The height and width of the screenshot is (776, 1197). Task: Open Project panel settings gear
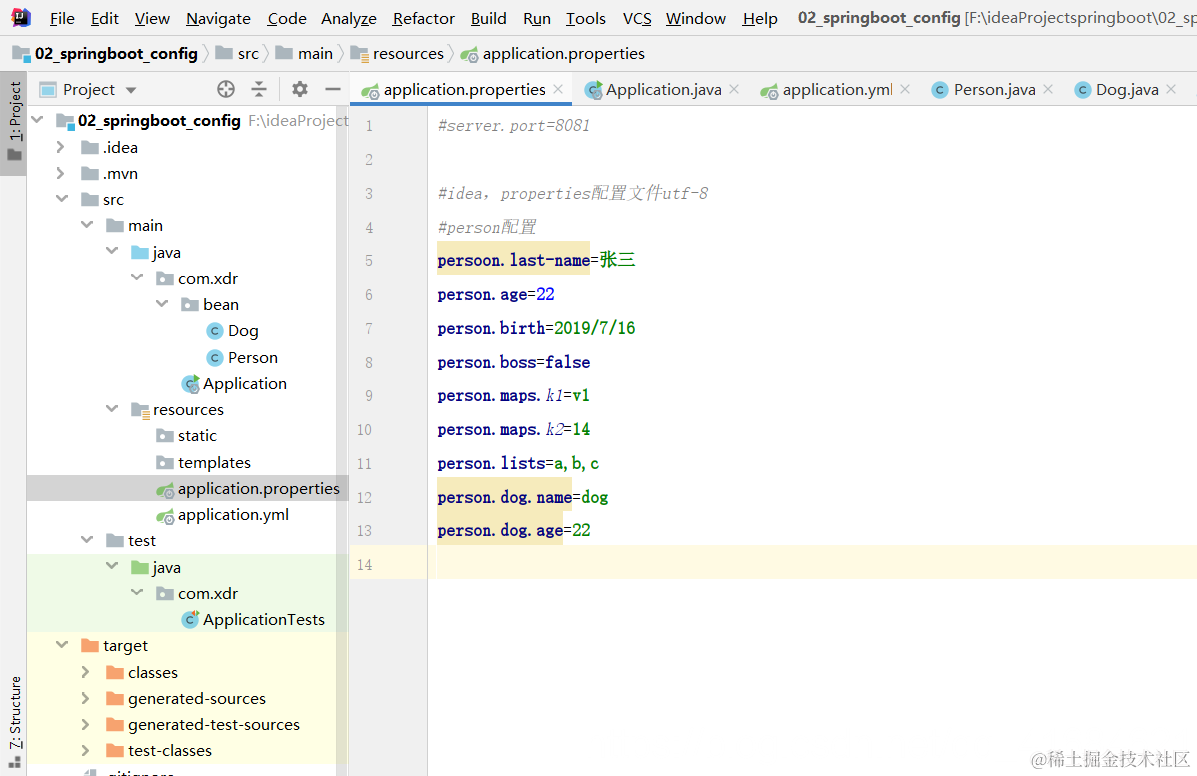click(x=300, y=89)
